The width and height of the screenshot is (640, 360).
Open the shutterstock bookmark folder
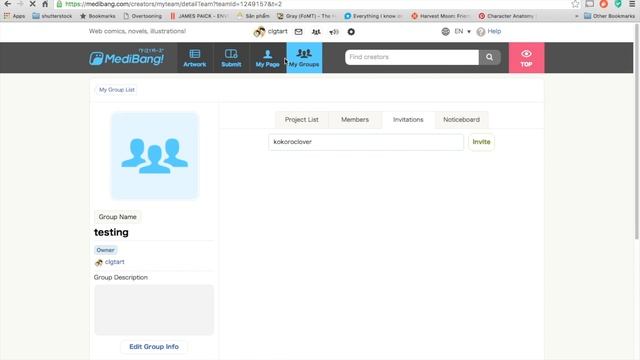click(52, 16)
